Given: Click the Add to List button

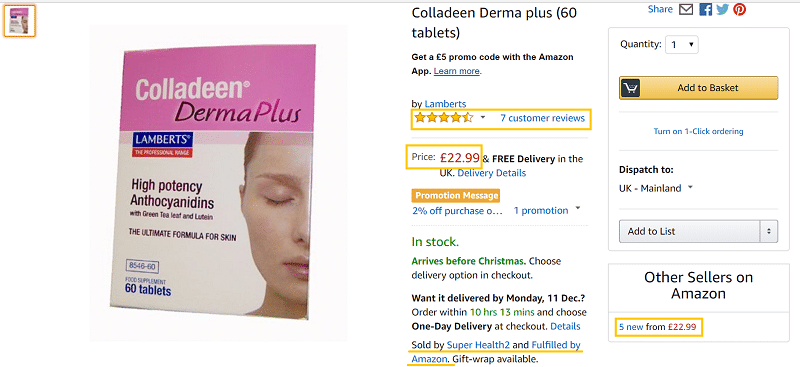Looking at the screenshot, I should [690, 231].
